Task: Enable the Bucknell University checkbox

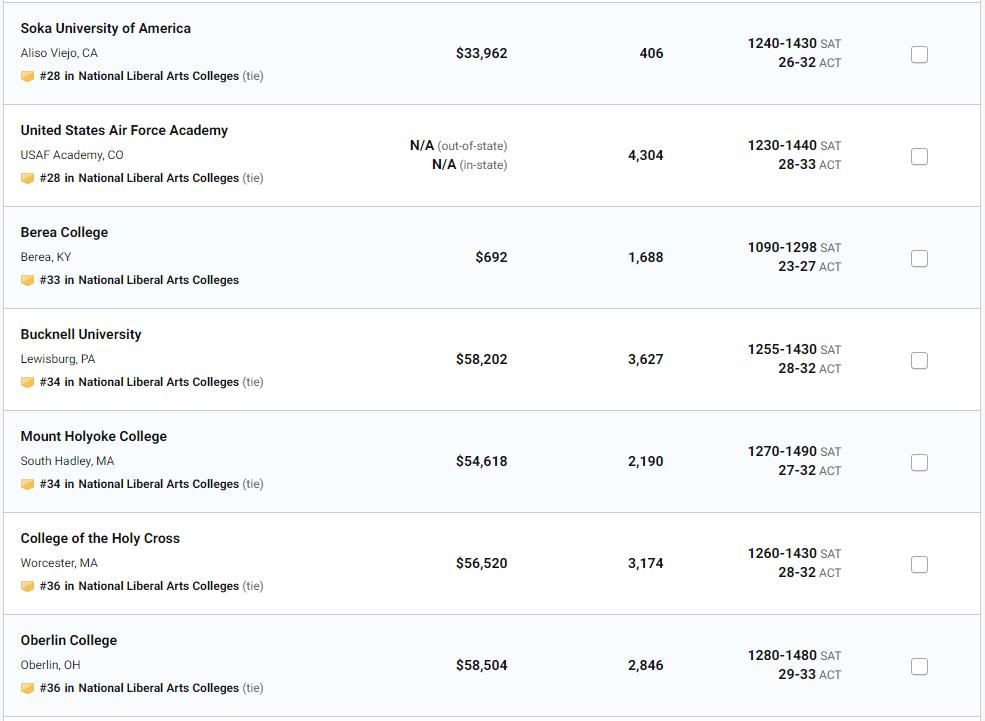Action: [919, 360]
